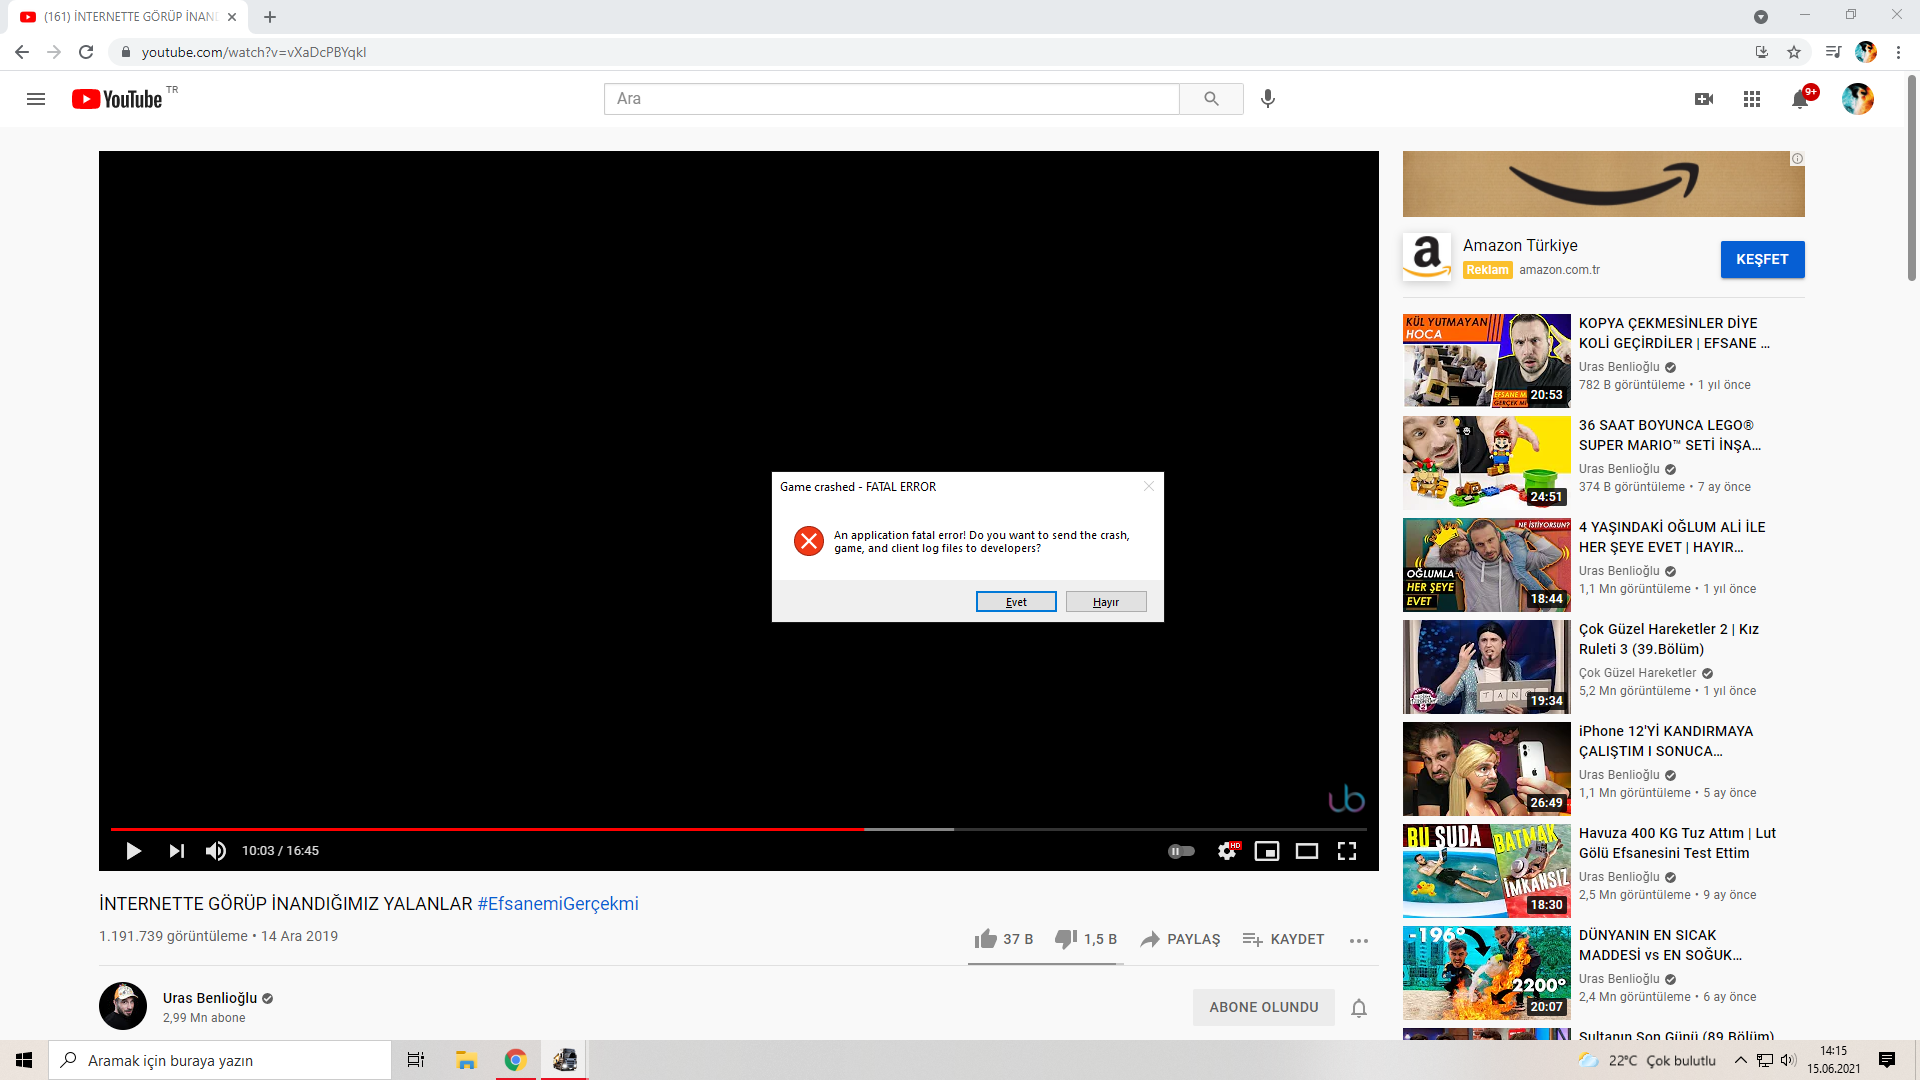The image size is (1920, 1080).
Task: Open Uras Benlioğlu channel name link
Action: (x=210, y=998)
